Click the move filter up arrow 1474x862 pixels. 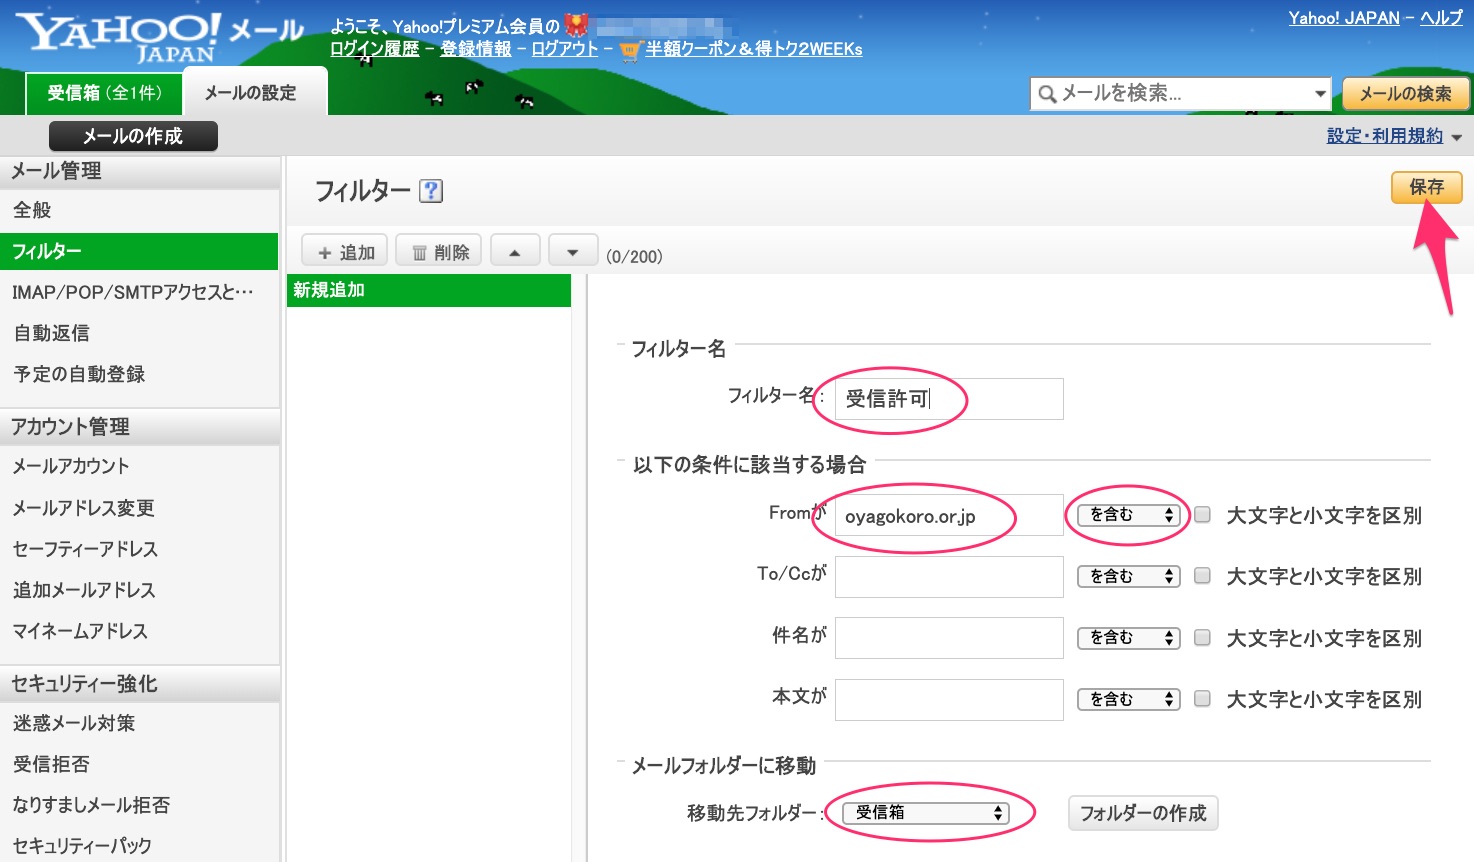[x=514, y=252]
